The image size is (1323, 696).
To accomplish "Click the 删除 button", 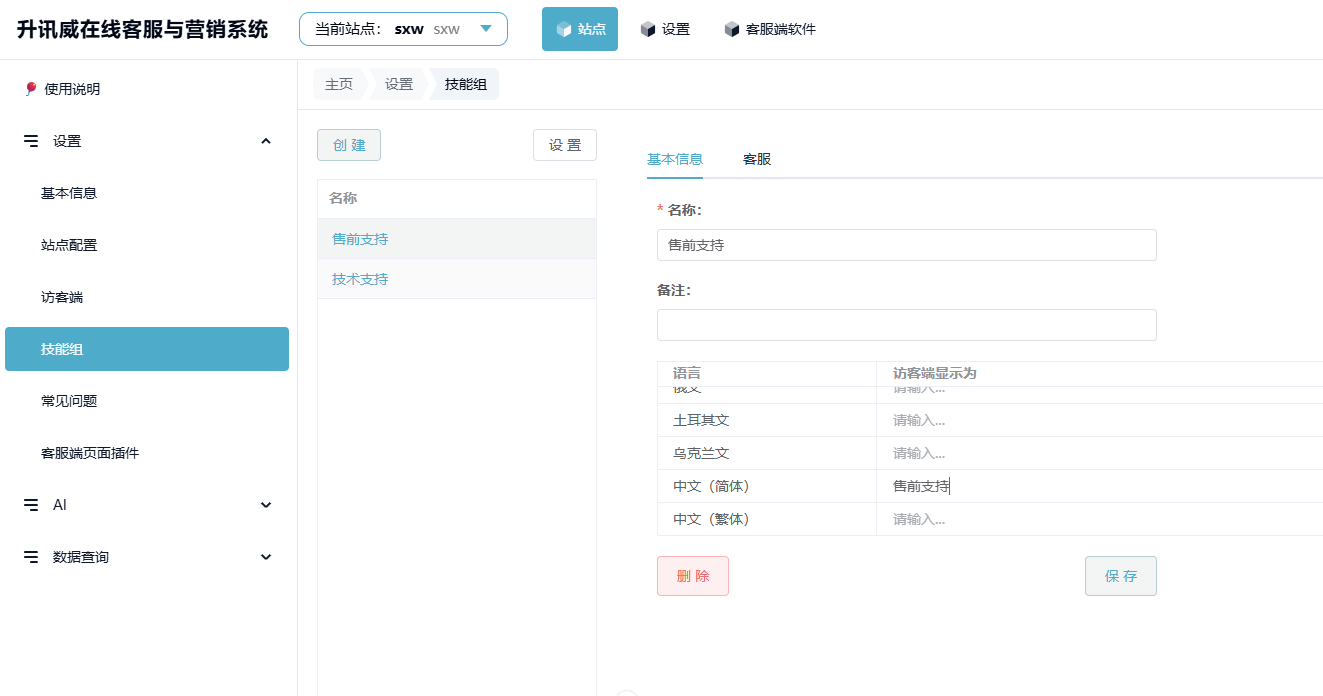I will tap(693, 576).
